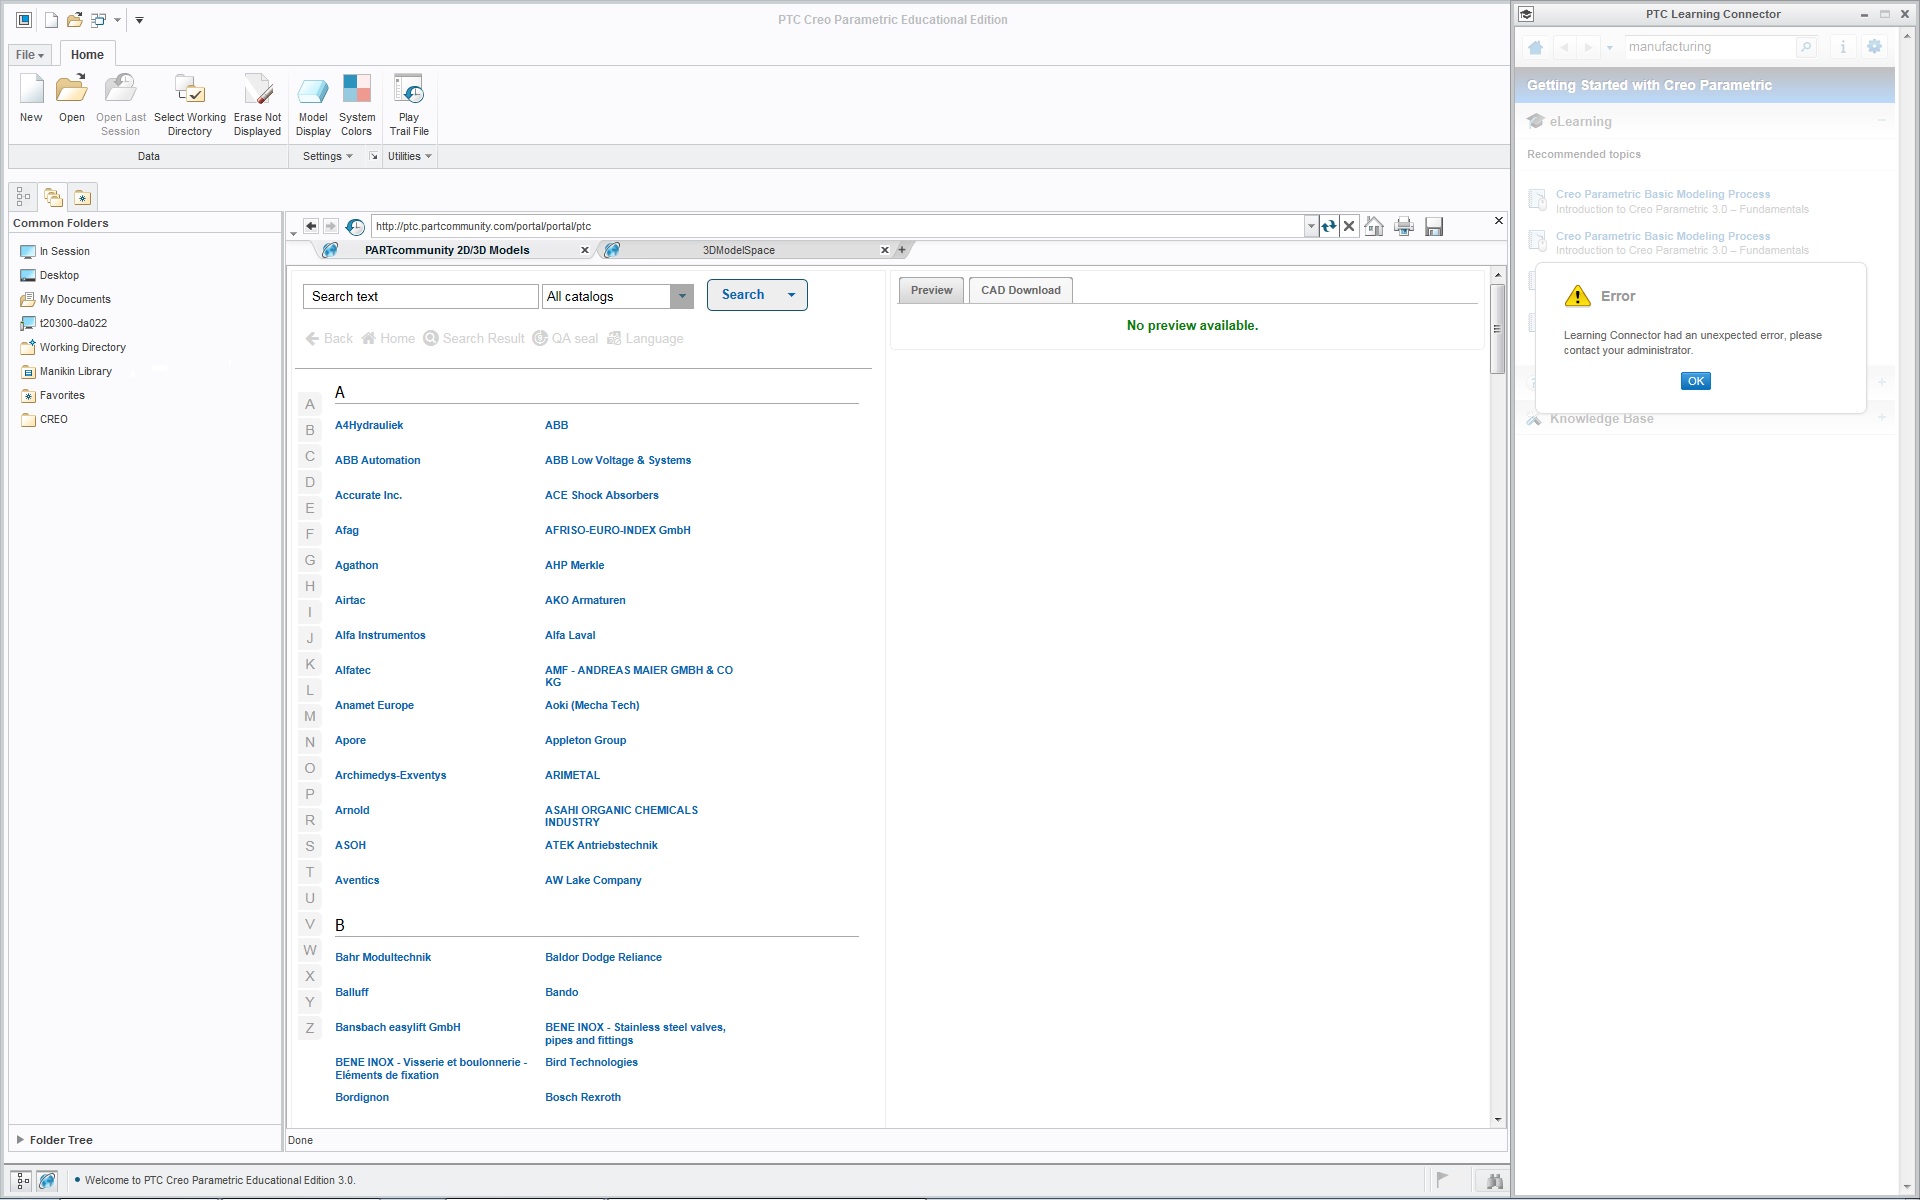Open the Settings group dropdown
The height and width of the screenshot is (1200, 1920).
pyautogui.click(x=327, y=157)
